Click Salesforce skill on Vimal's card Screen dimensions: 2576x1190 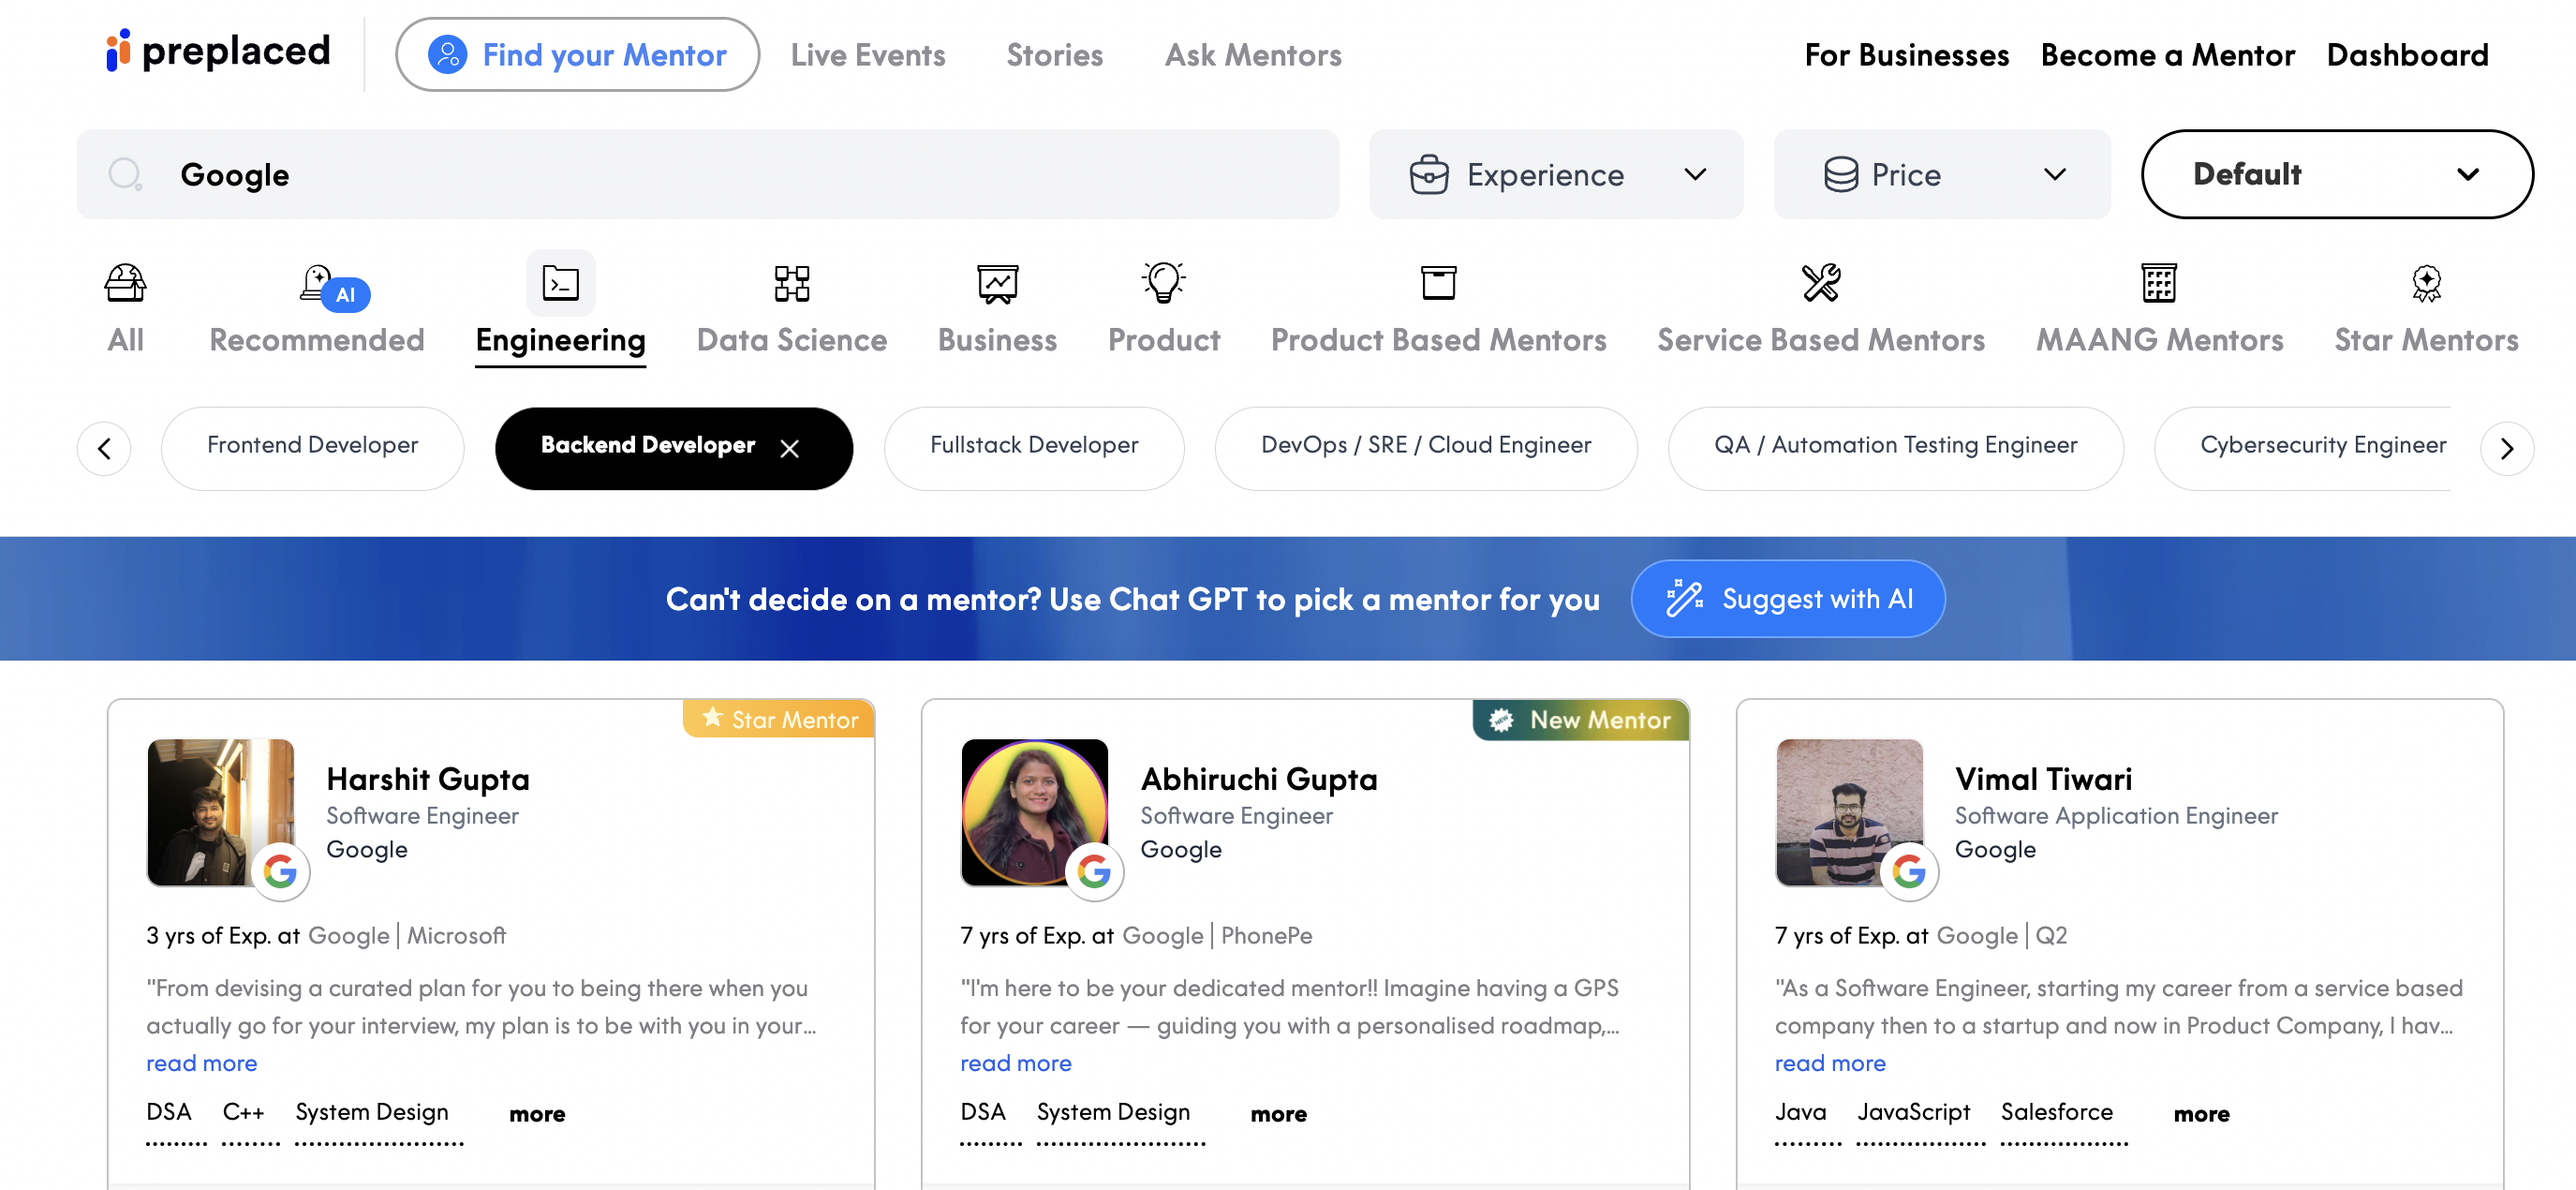[2056, 1112]
